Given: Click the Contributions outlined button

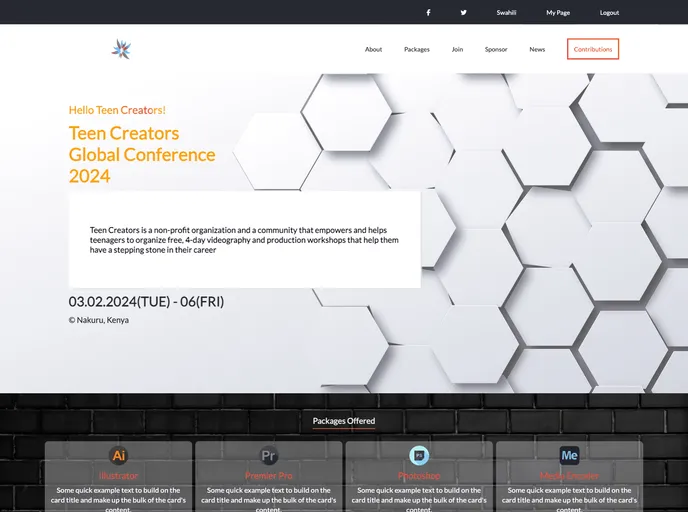Looking at the screenshot, I should (593, 49).
